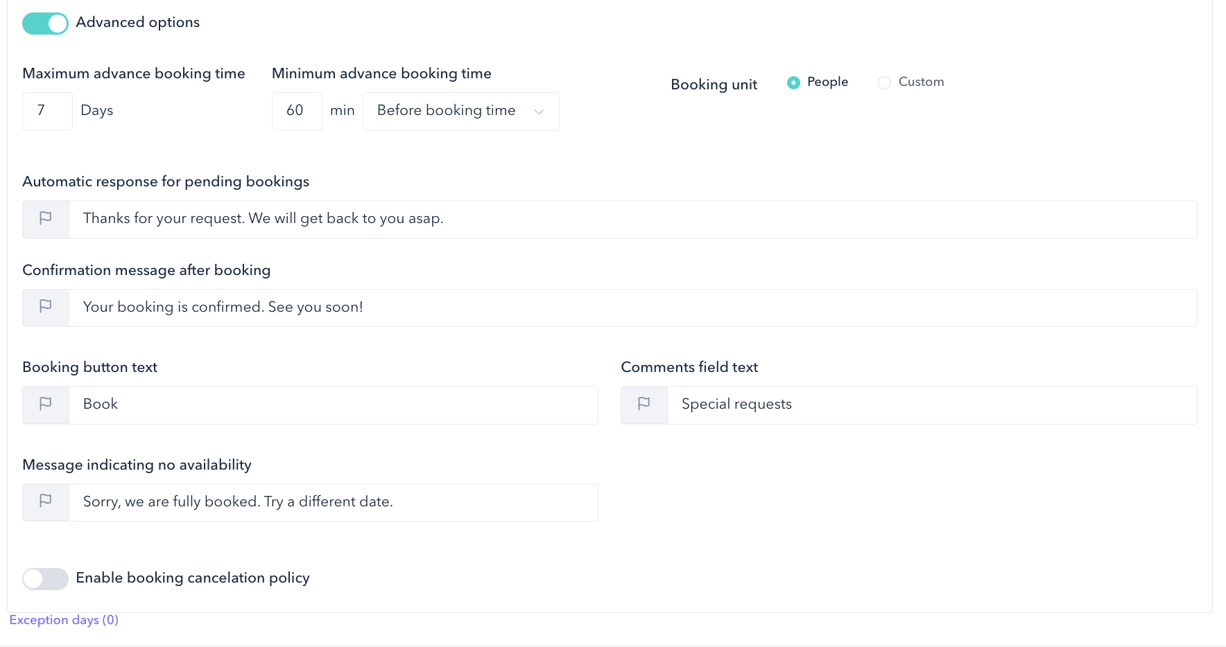Enable the booking cancelation policy toggle
The height and width of the screenshot is (647, 1226).
[x=45, y=578]
